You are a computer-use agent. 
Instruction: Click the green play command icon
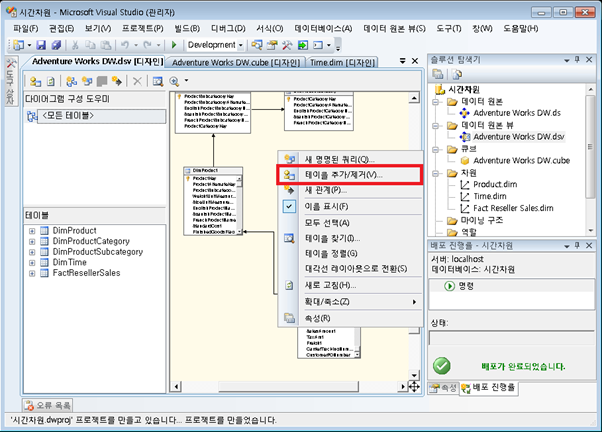tap(449, 286)
